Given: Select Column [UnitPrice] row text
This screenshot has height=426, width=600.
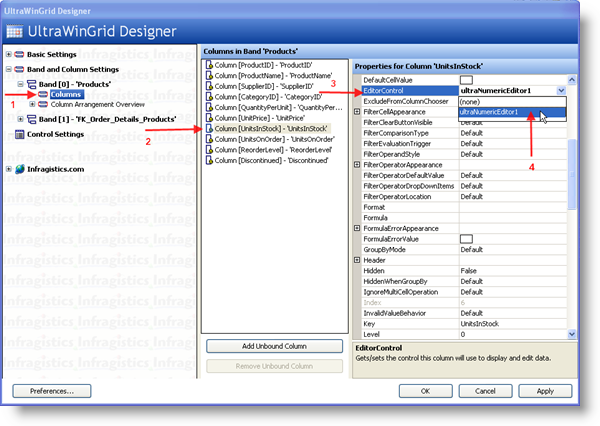Looking at the screenshot, I should [x=260, y=118].
